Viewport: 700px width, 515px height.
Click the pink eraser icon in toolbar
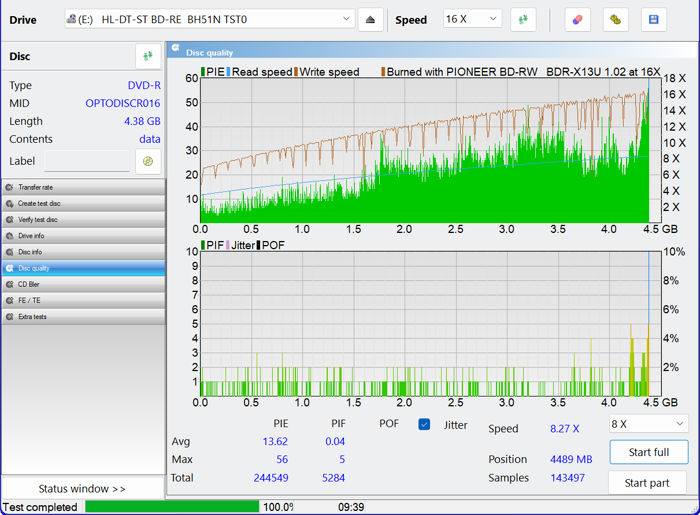[x=577, y=20]
